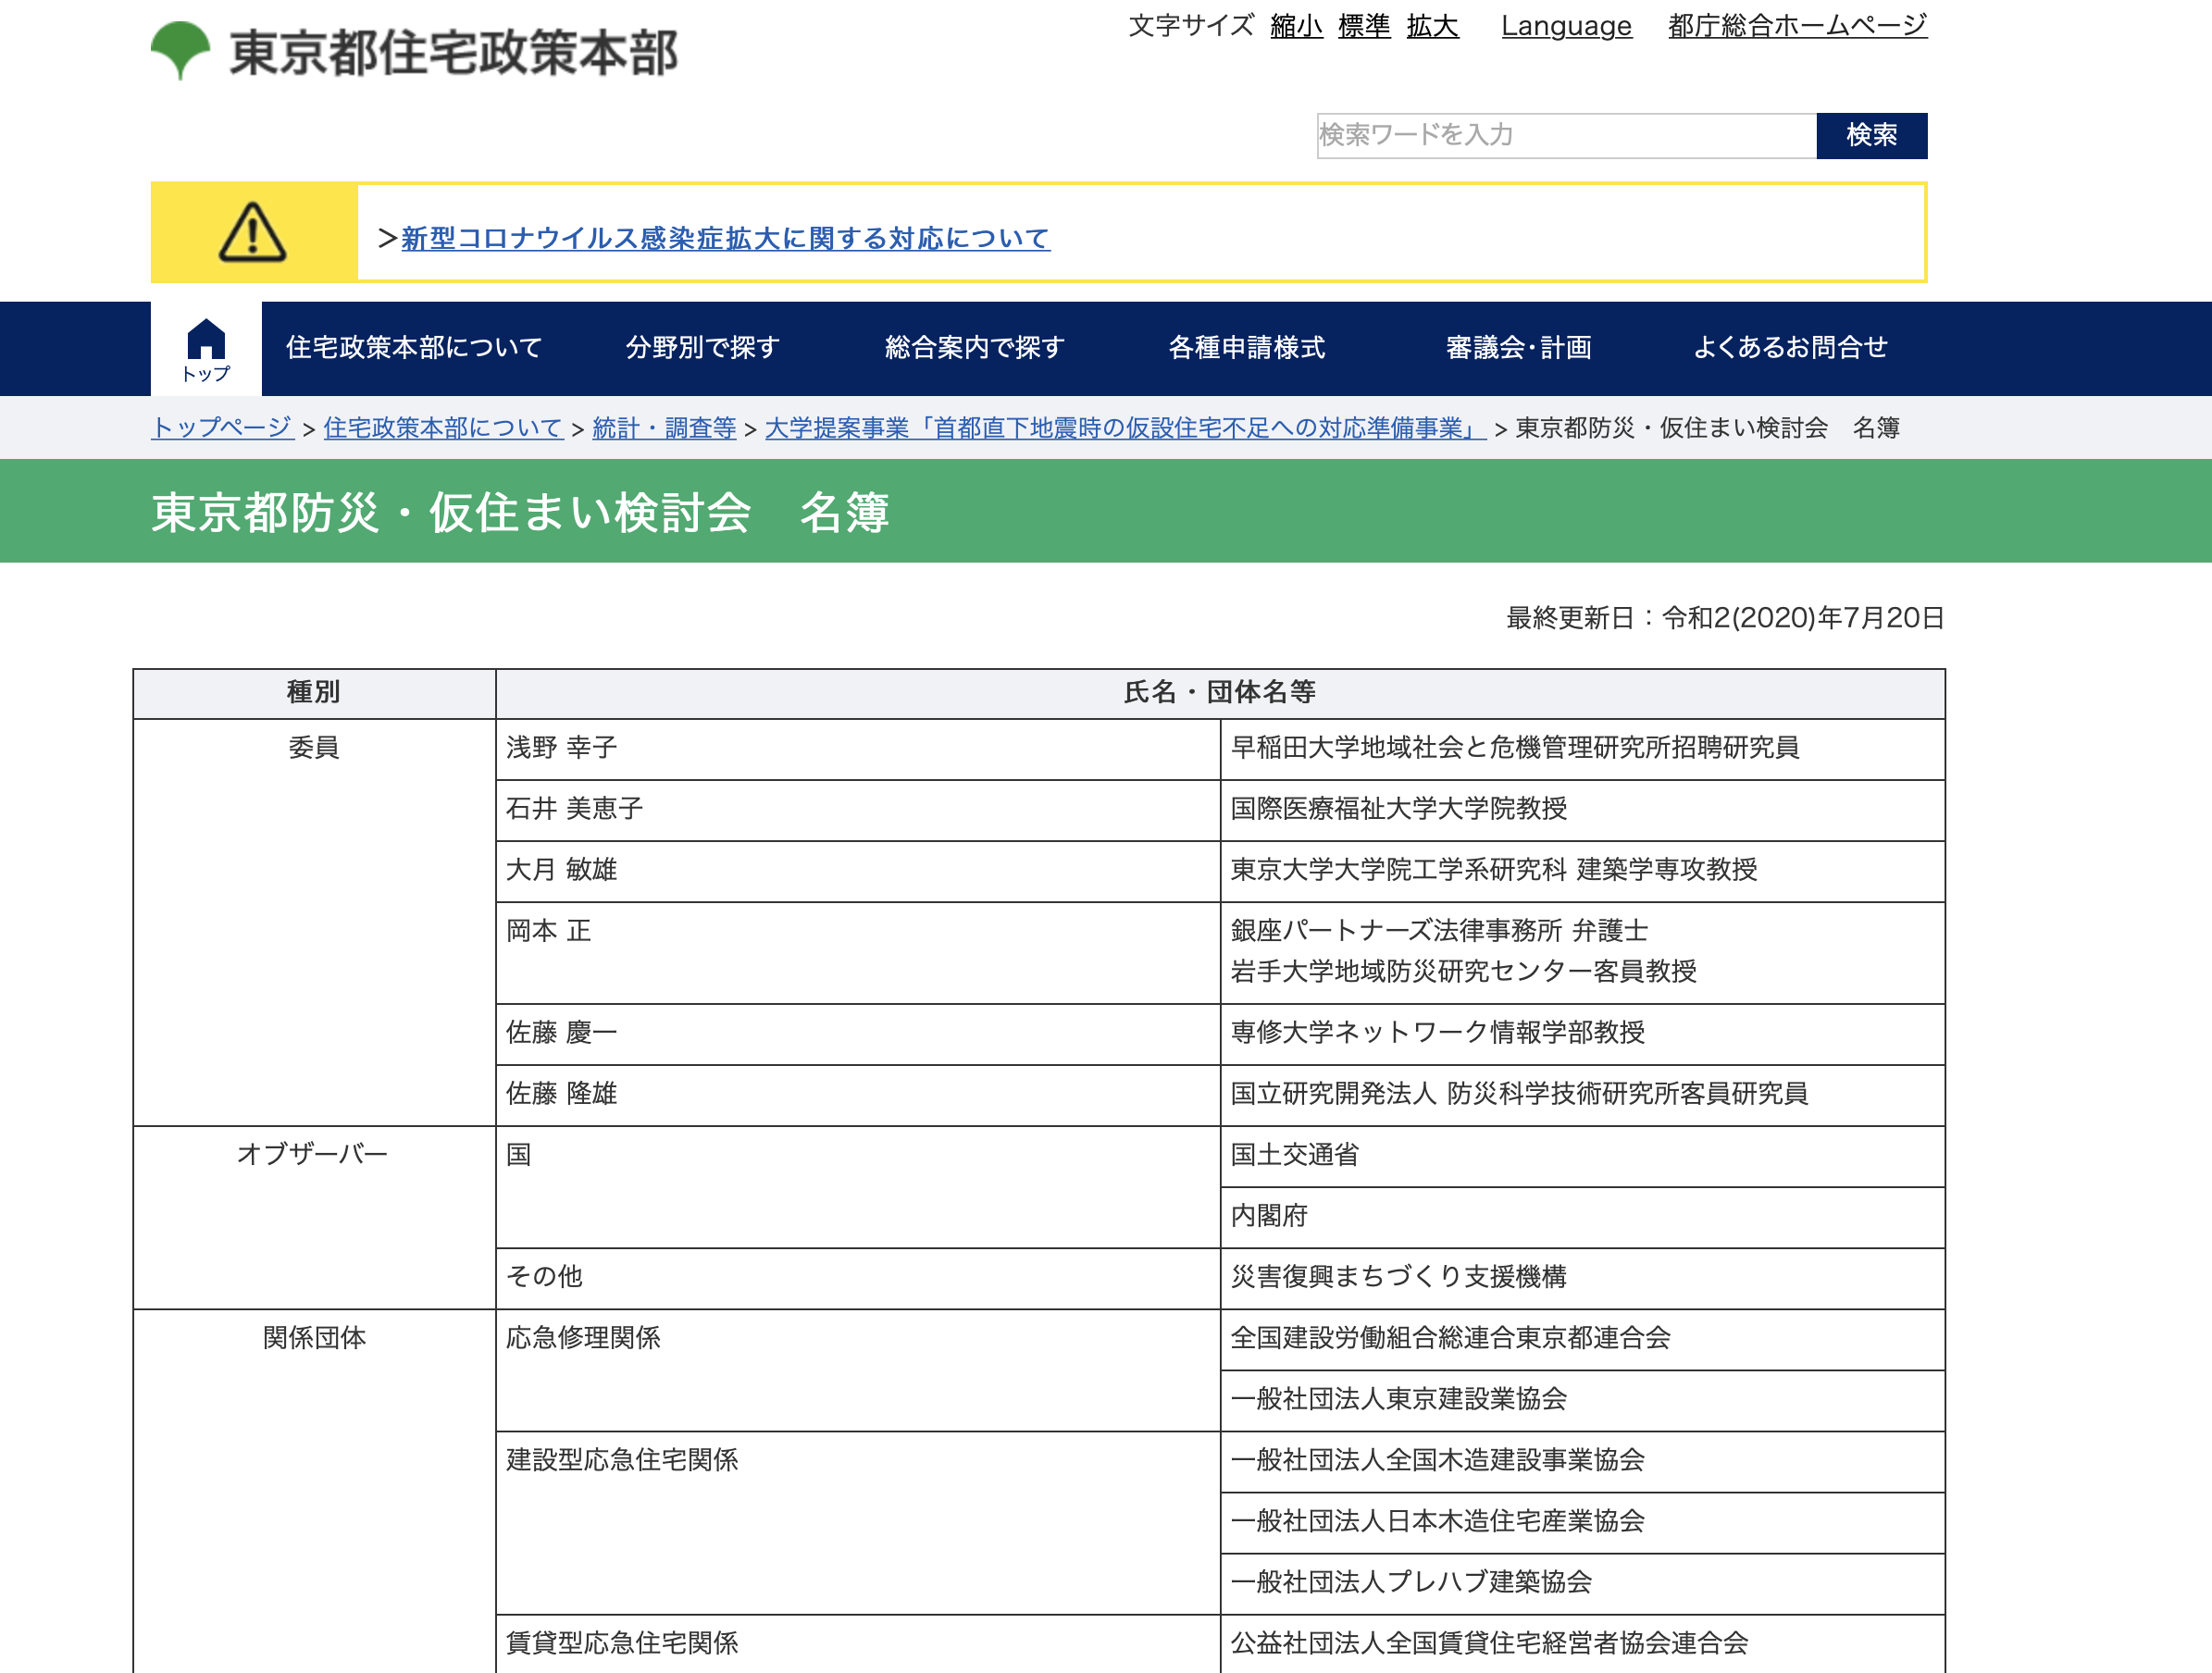Open 各種申請様式 menu
This screenshot has width=2212, height=1673.
pyautogui.click(x=1246, y=348)
